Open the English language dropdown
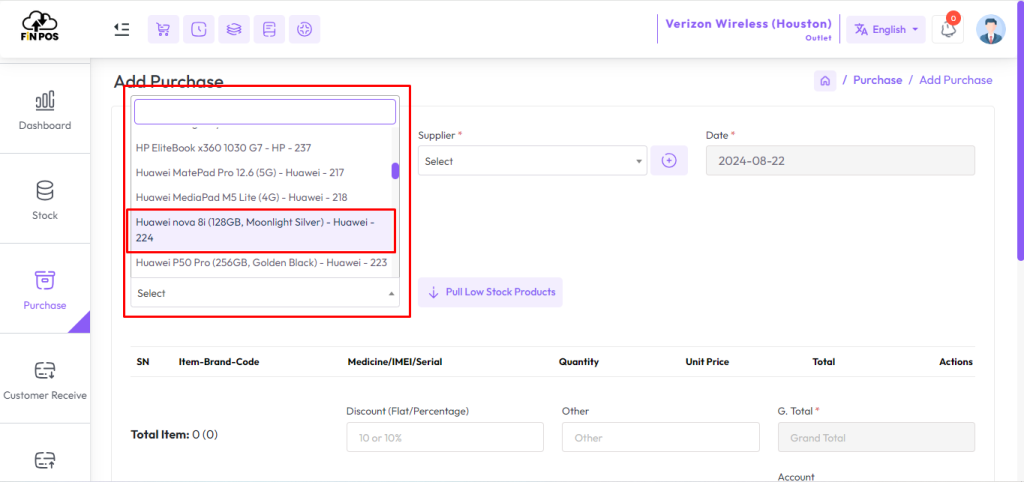 tap(886, 29)
